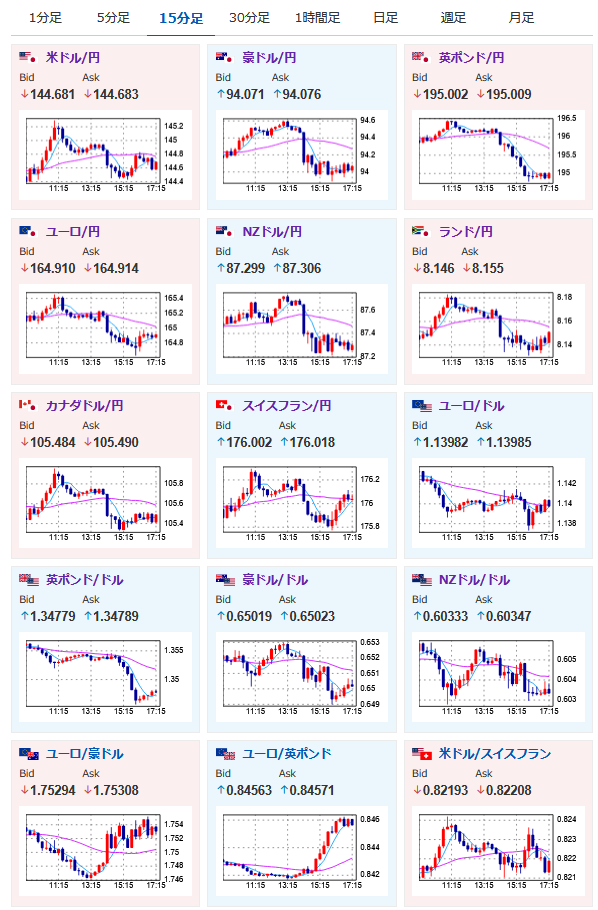Click the Swiss flag icon beside スイスフラン/円

tap(224, 405)
